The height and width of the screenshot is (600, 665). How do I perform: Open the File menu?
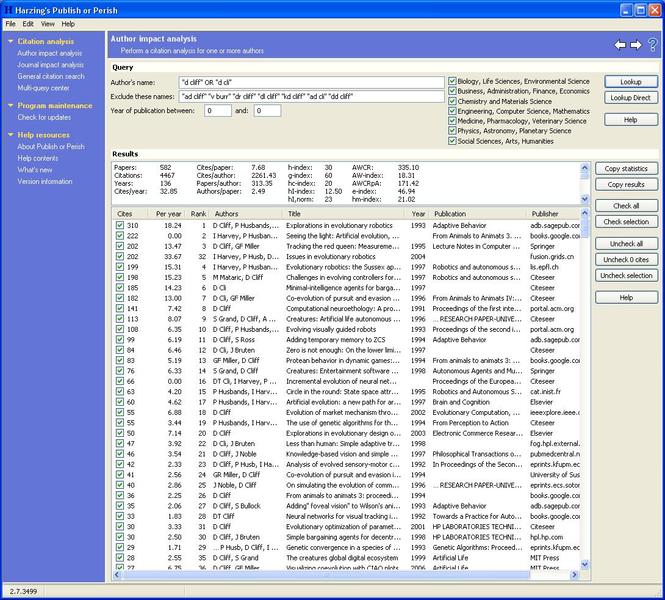[x=11, y=24]
